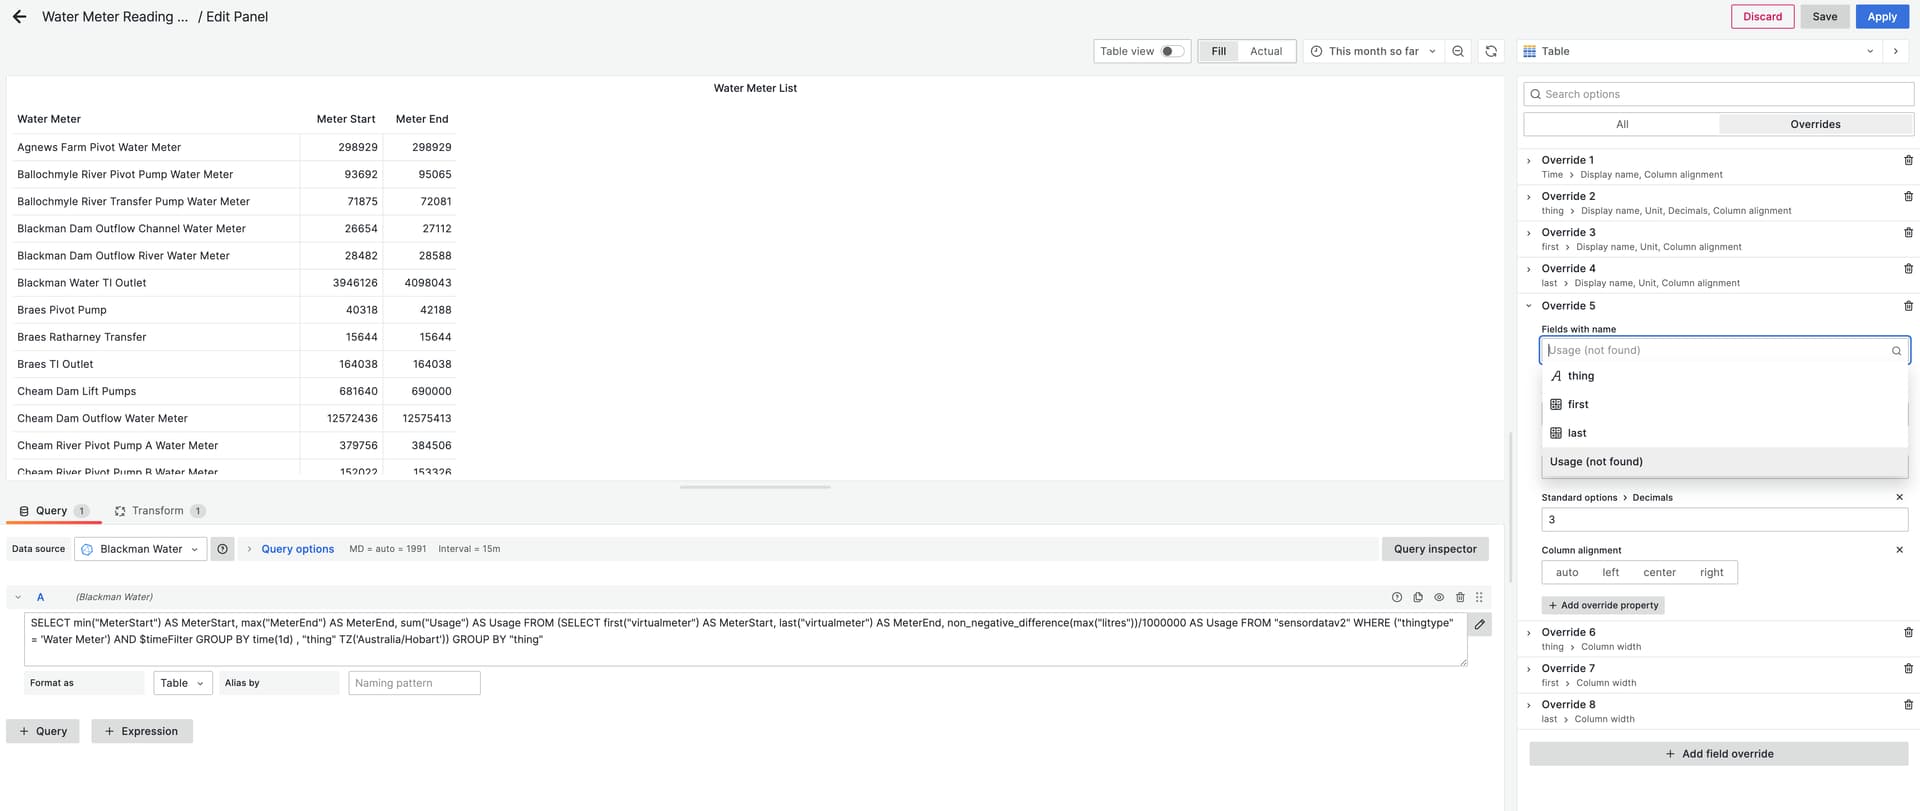The height and width of the screenshot is (811, 1920).
Task: Toggle raw query editor pencil icon
Action: tap(1480, 624)
